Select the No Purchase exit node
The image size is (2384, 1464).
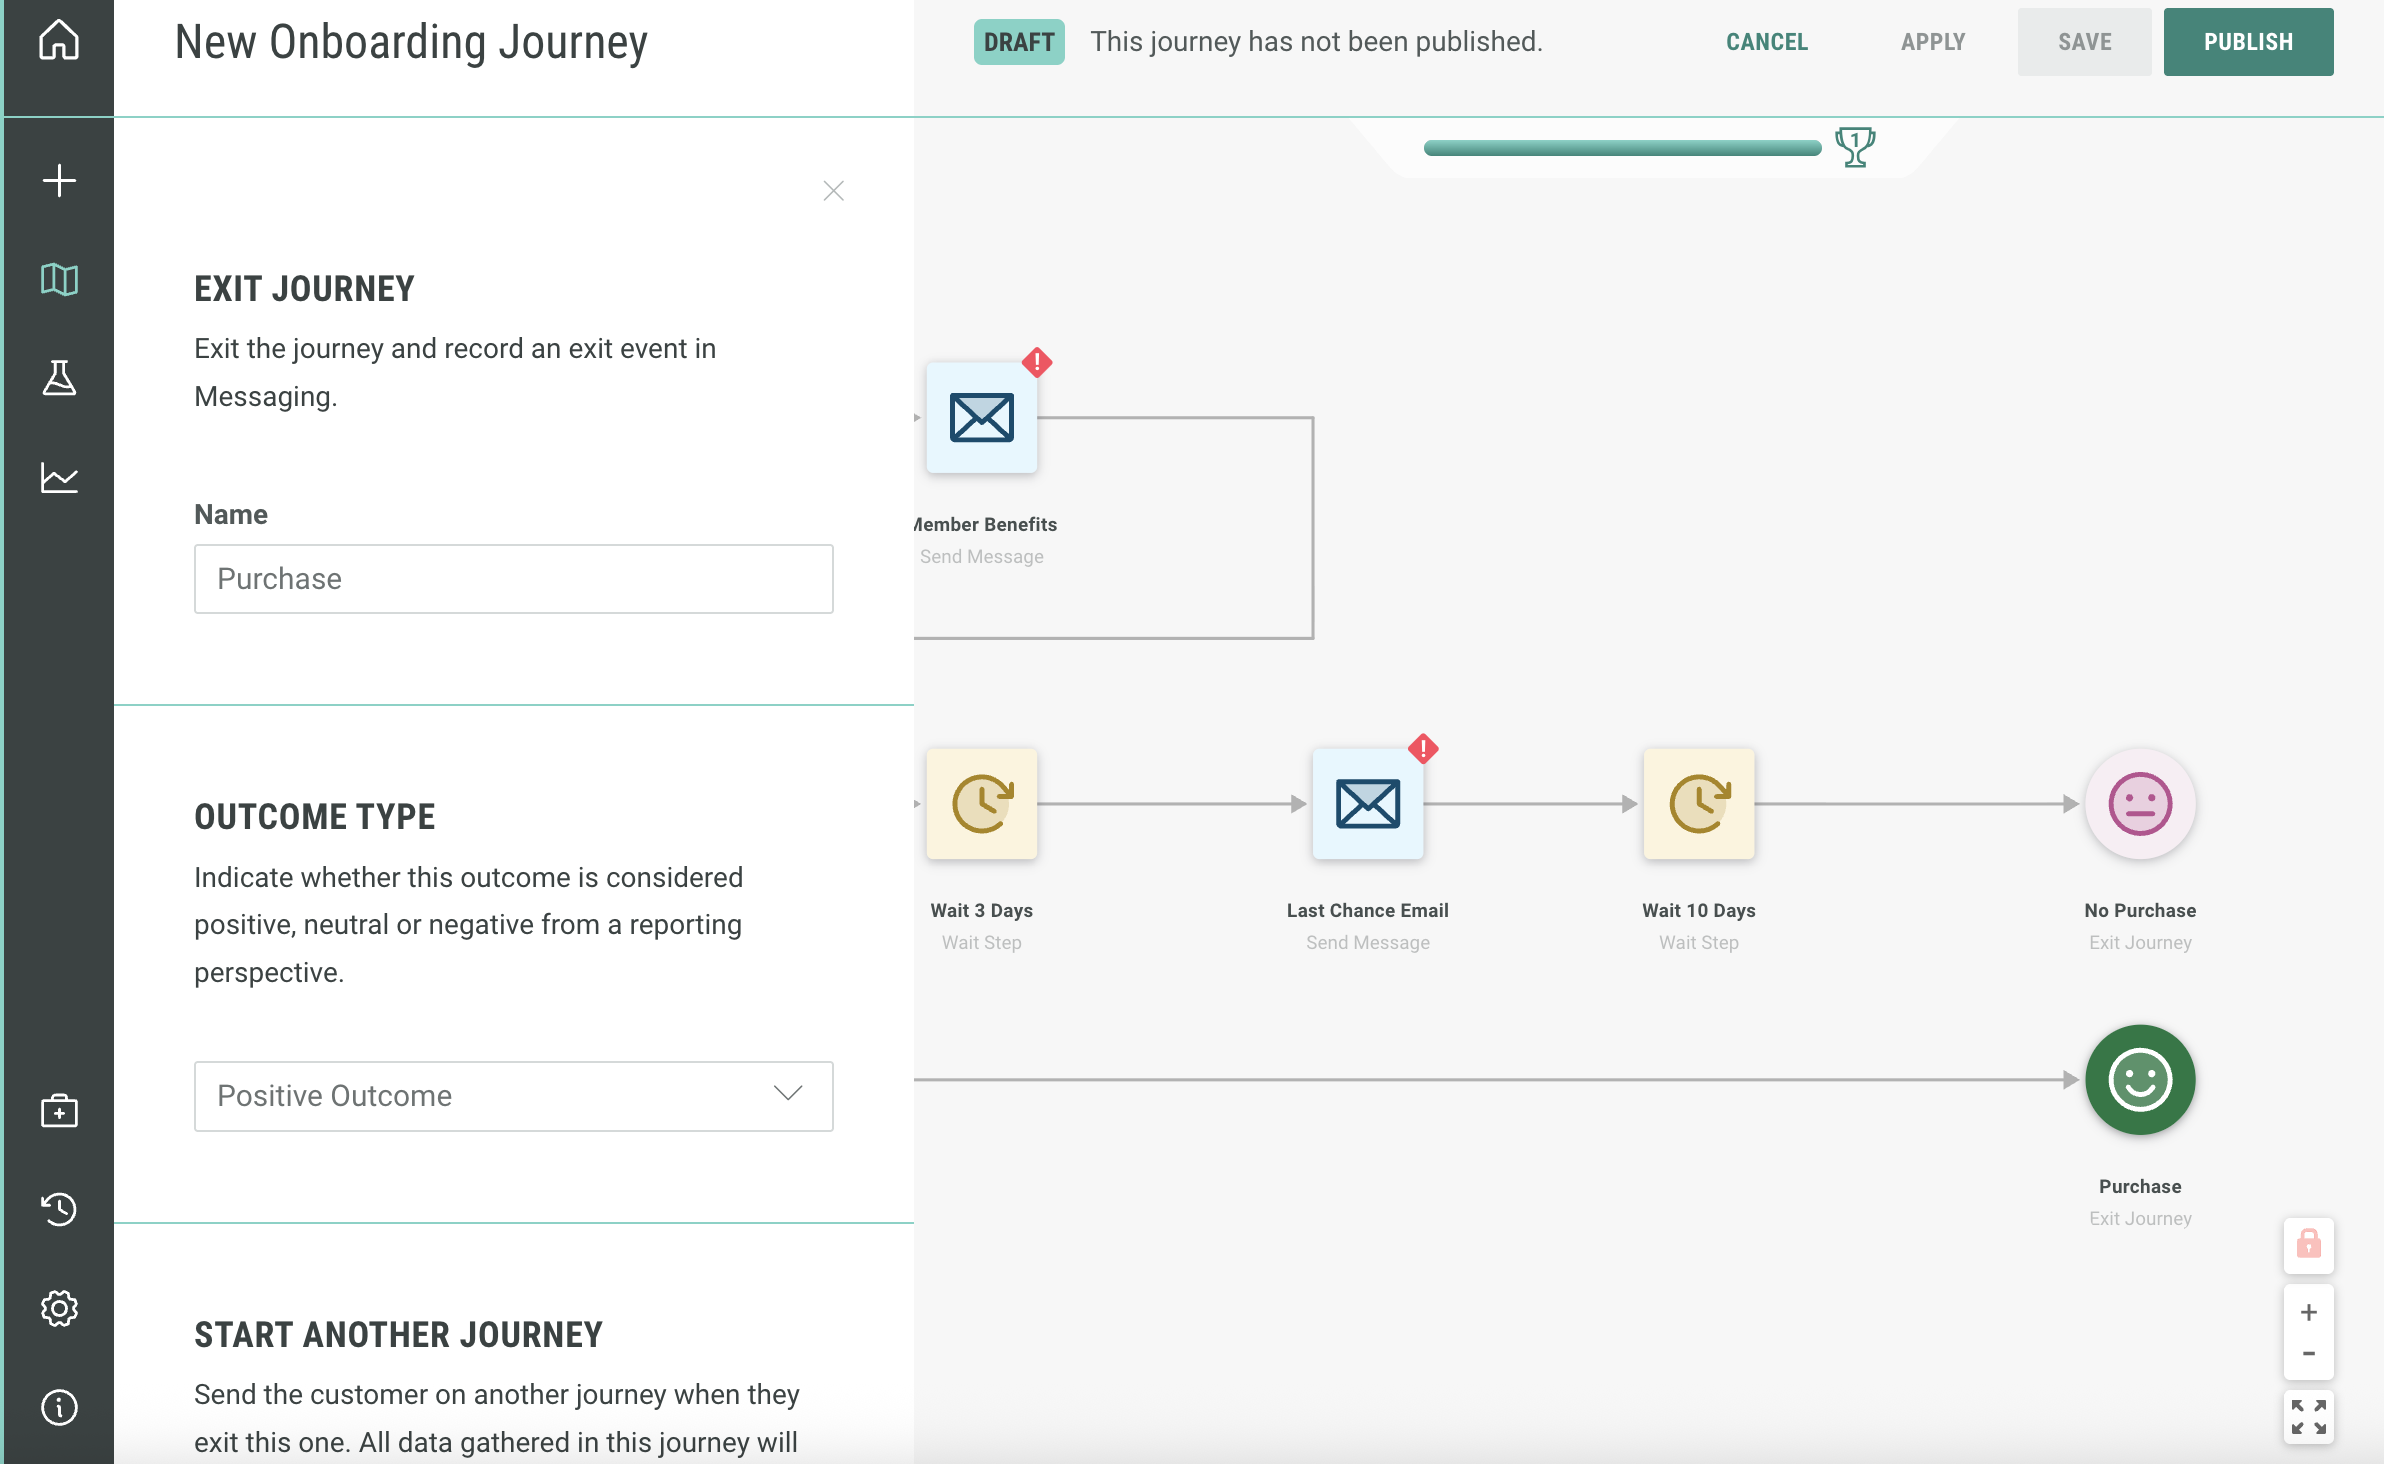point(2139,804)
